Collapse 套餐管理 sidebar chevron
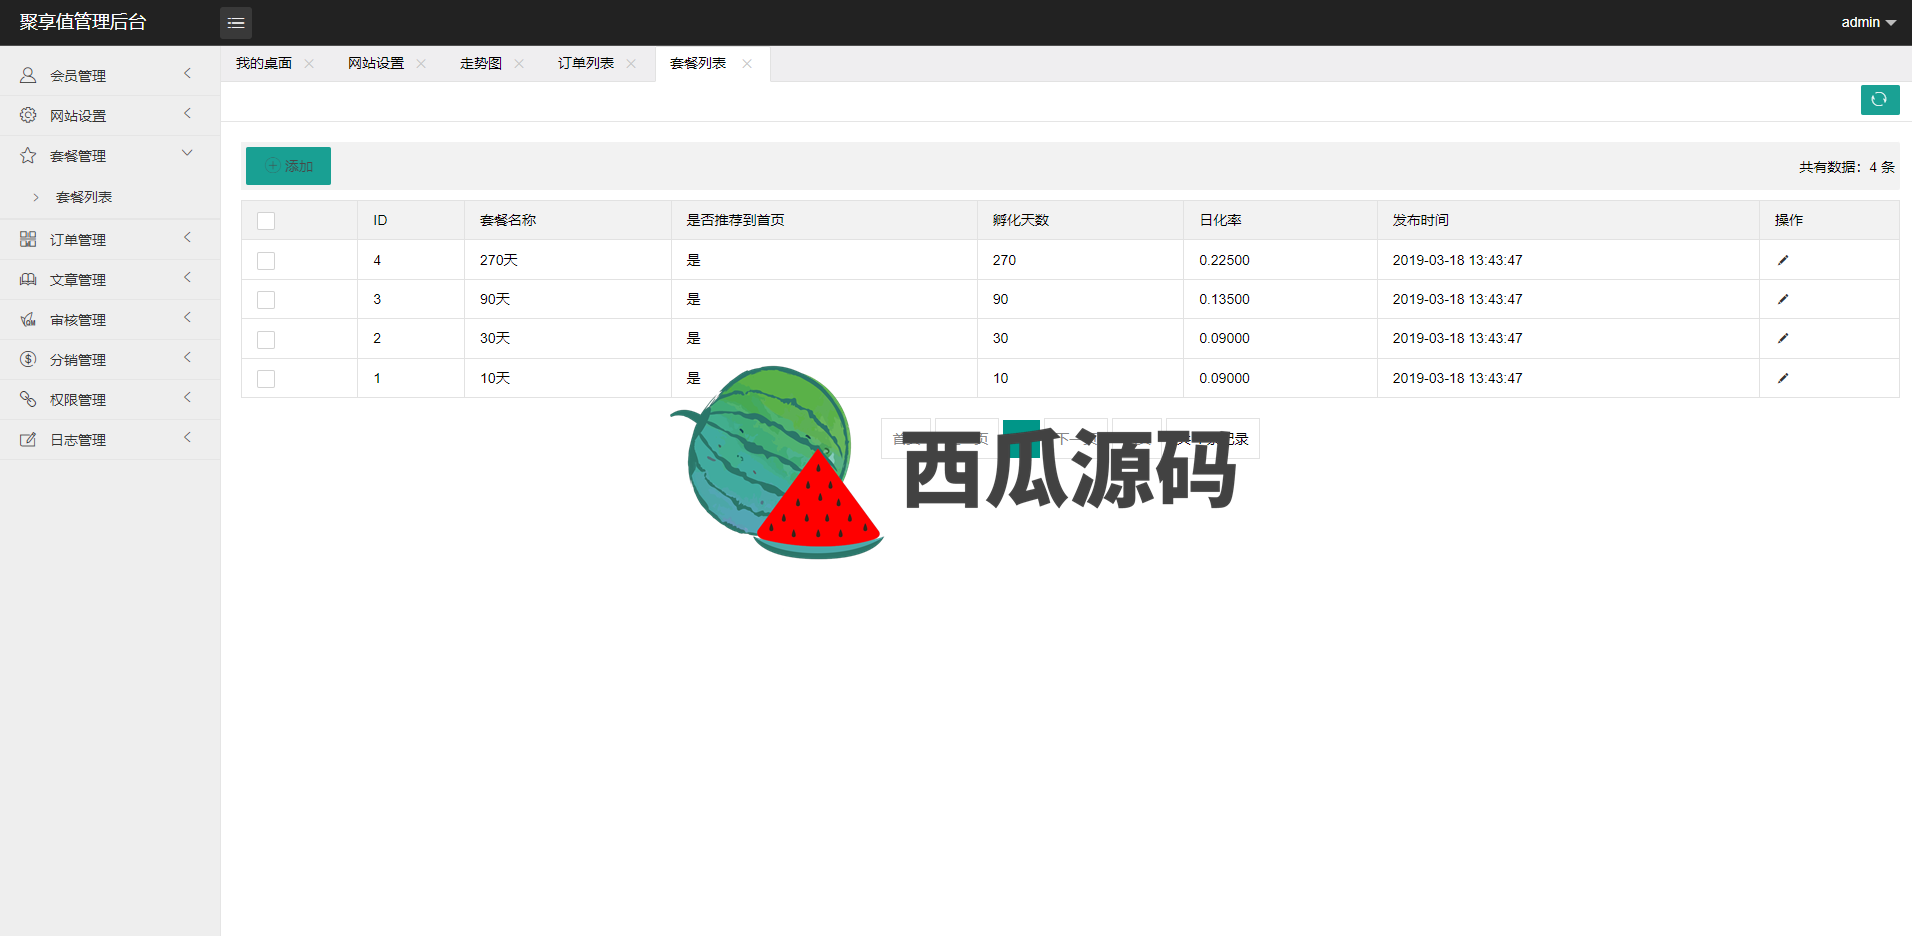The width and height of the screenshot is (1912, 936). click(x=187, y=153)
